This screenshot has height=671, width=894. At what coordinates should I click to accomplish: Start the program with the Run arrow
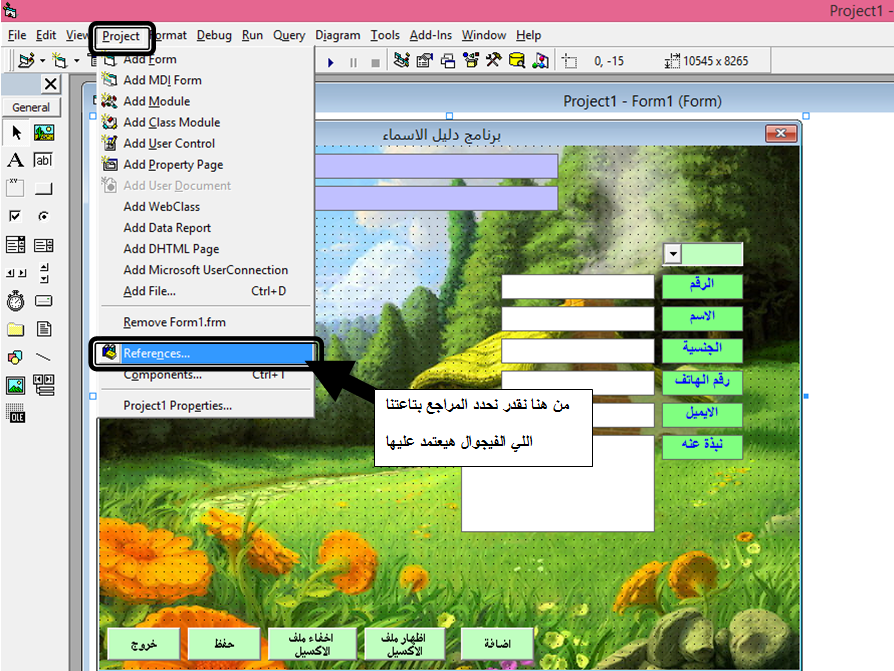(331, 62)
